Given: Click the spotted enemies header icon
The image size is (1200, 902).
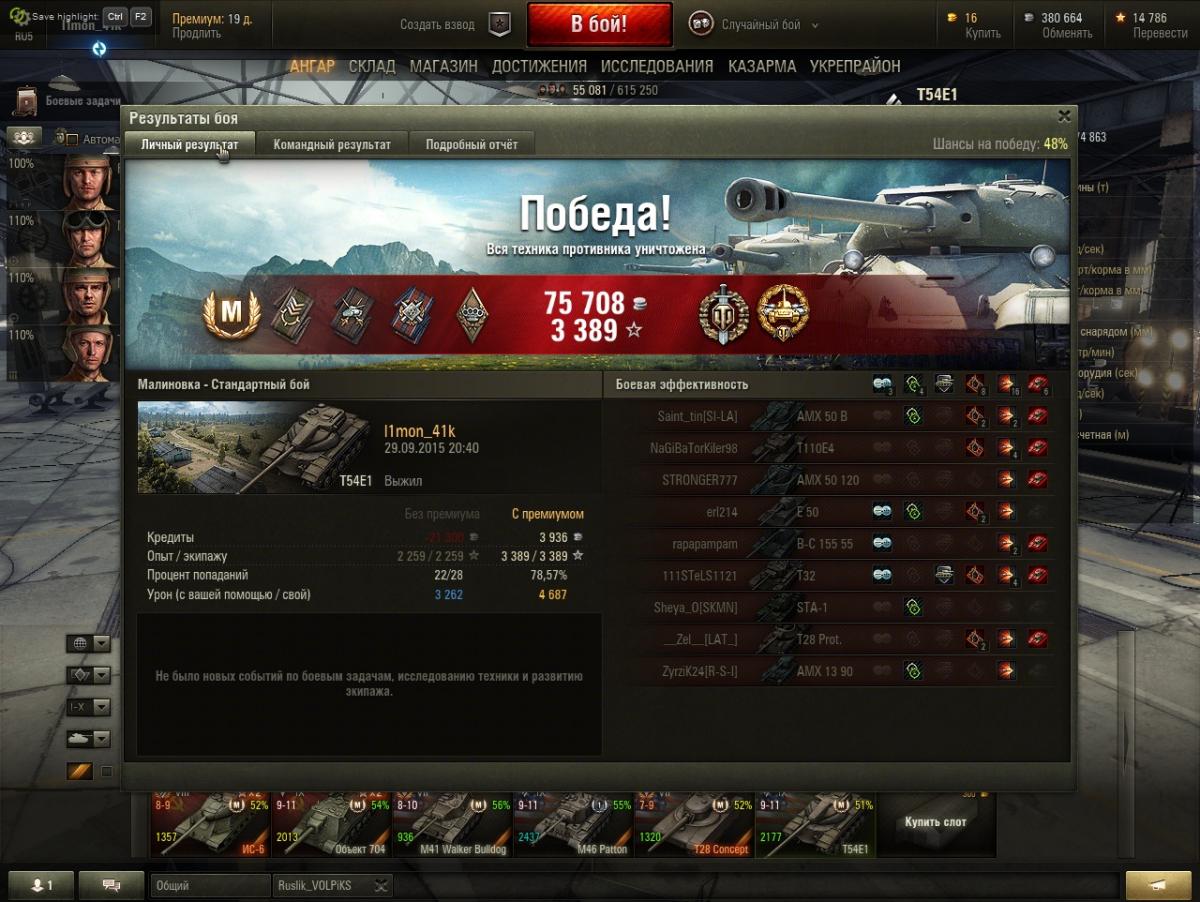Looking at the screenshot, I should (883, 384).
